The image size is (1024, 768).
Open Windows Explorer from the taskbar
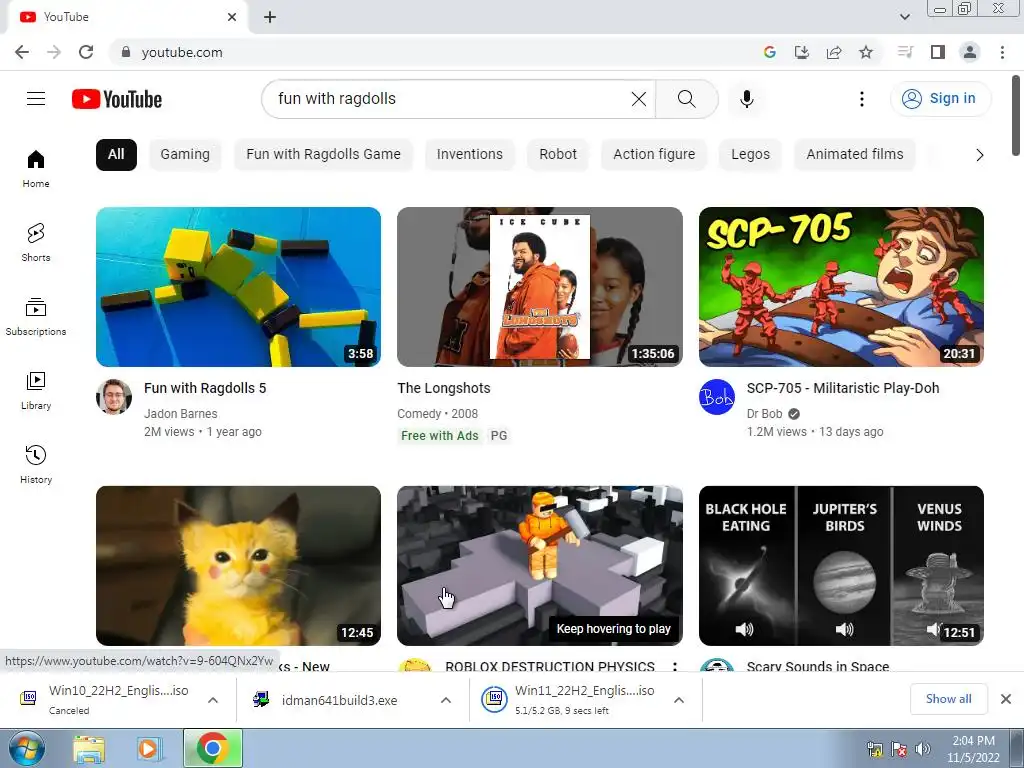click(89, 749)
